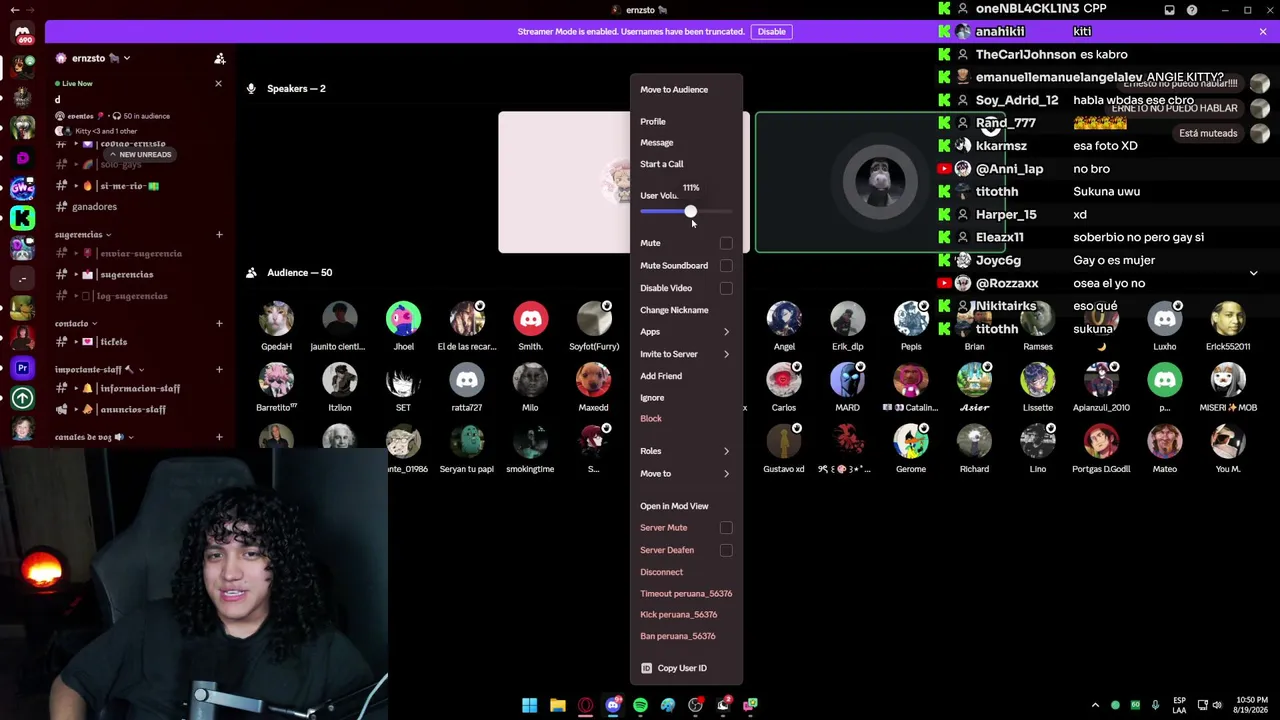This screenshot has width=1280, height=720.
Task: Open the Discord inbox icon in title bar
Action: (1169, 10)
